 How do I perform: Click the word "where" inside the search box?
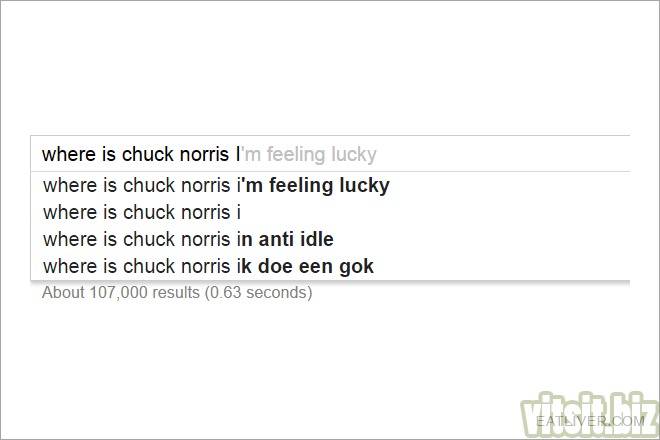pyautogui.click(x=69, y=154)
